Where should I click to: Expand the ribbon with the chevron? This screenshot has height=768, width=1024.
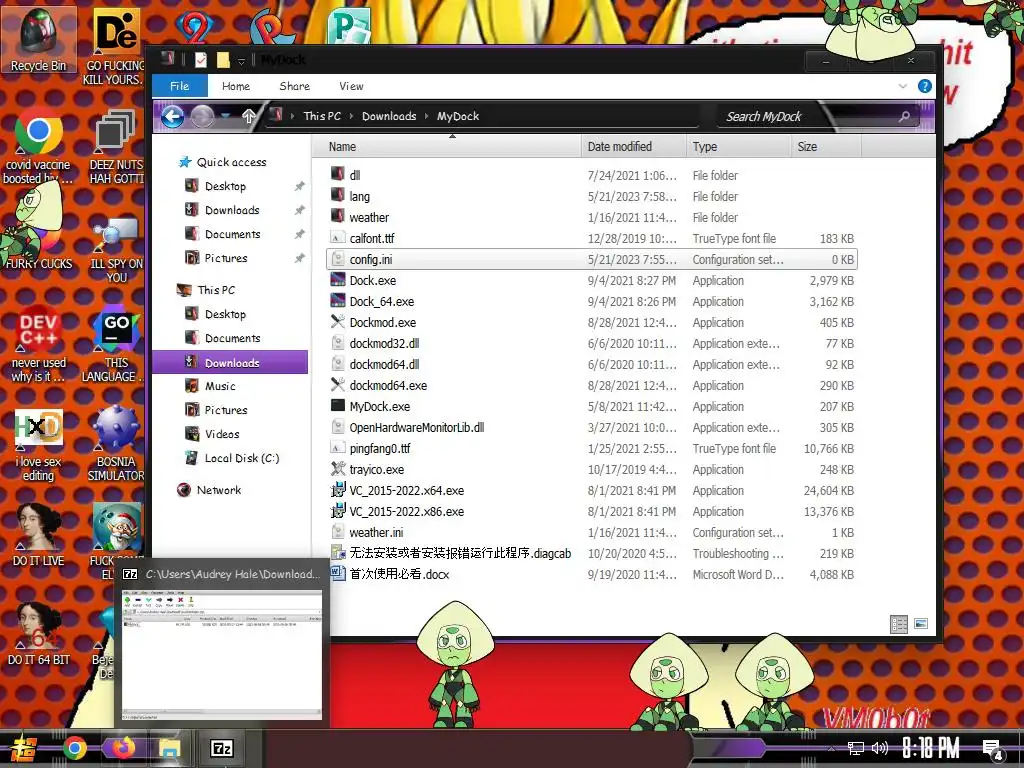[x=903, y=86]
